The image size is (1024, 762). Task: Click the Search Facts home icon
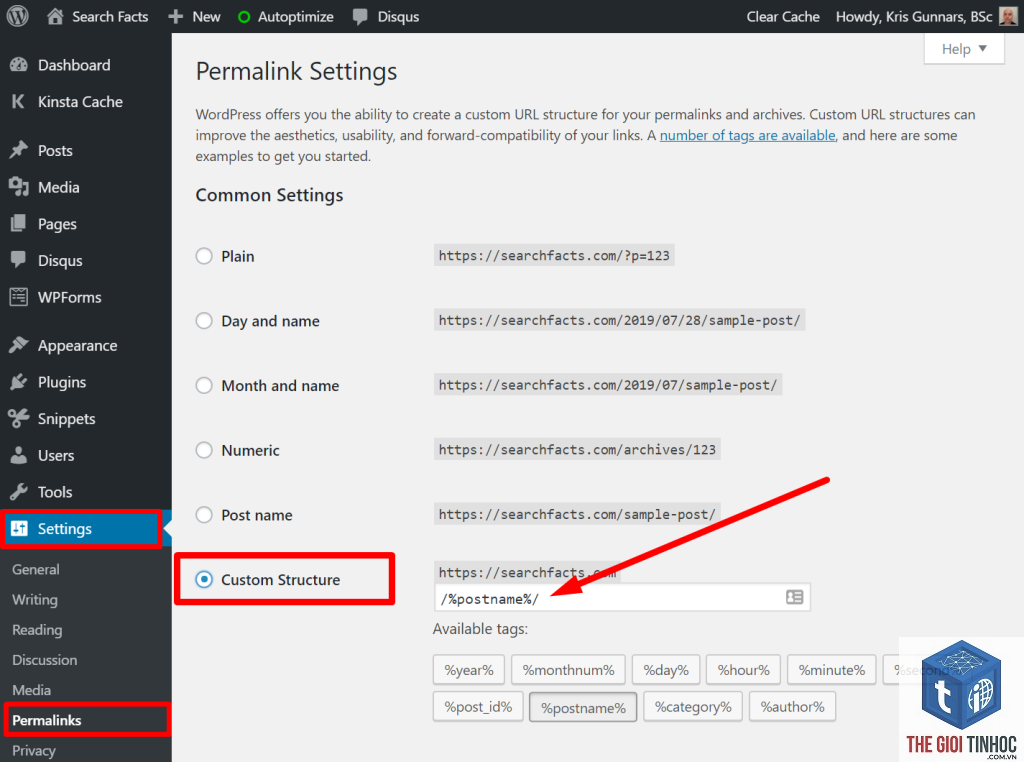tap(56, 16)
